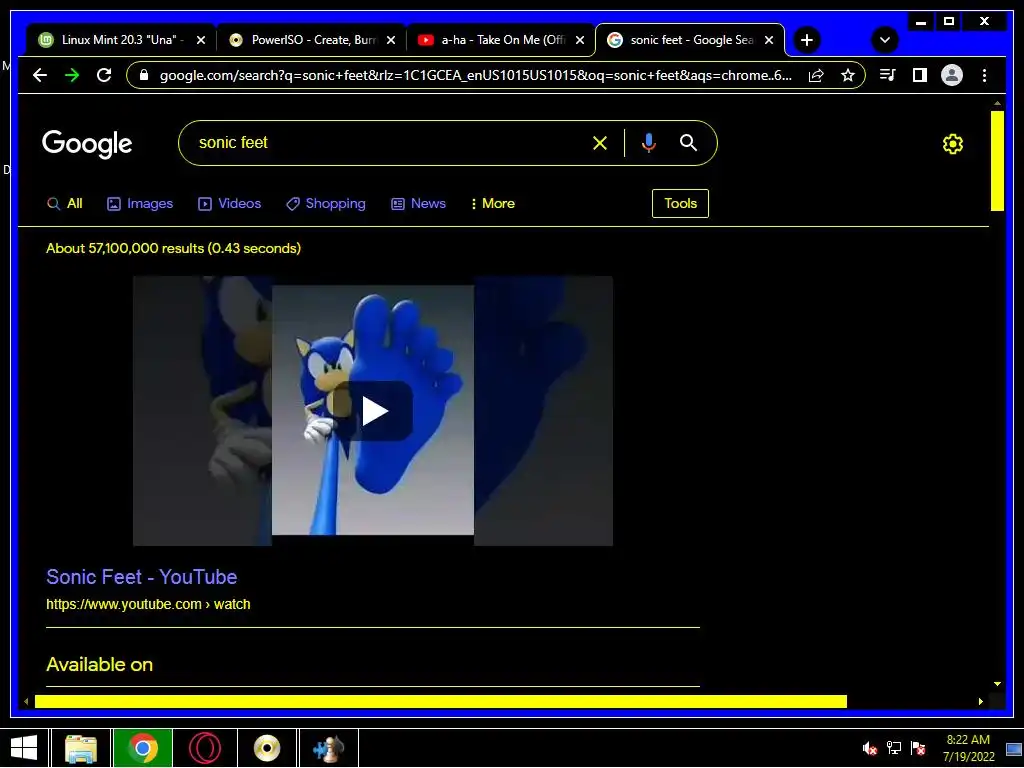The width and height of the screenshot is (1024, 768).
Task: Close the PowerISO tab
Action: (391, 40)
